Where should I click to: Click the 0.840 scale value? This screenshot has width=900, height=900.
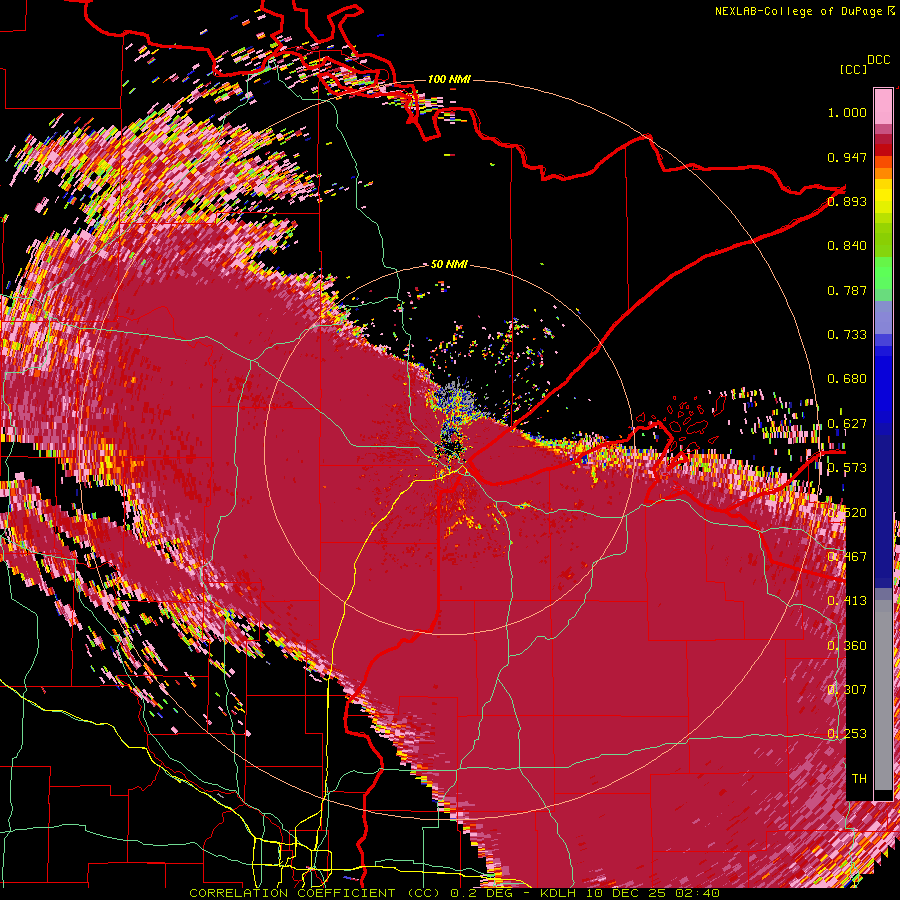[x=847, y=246]
